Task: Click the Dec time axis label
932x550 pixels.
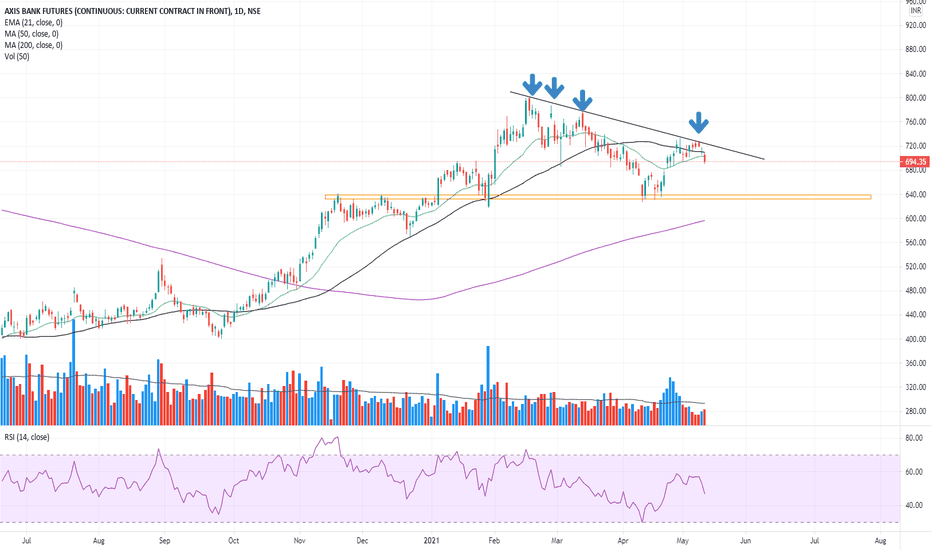Action: coord(362,540)
